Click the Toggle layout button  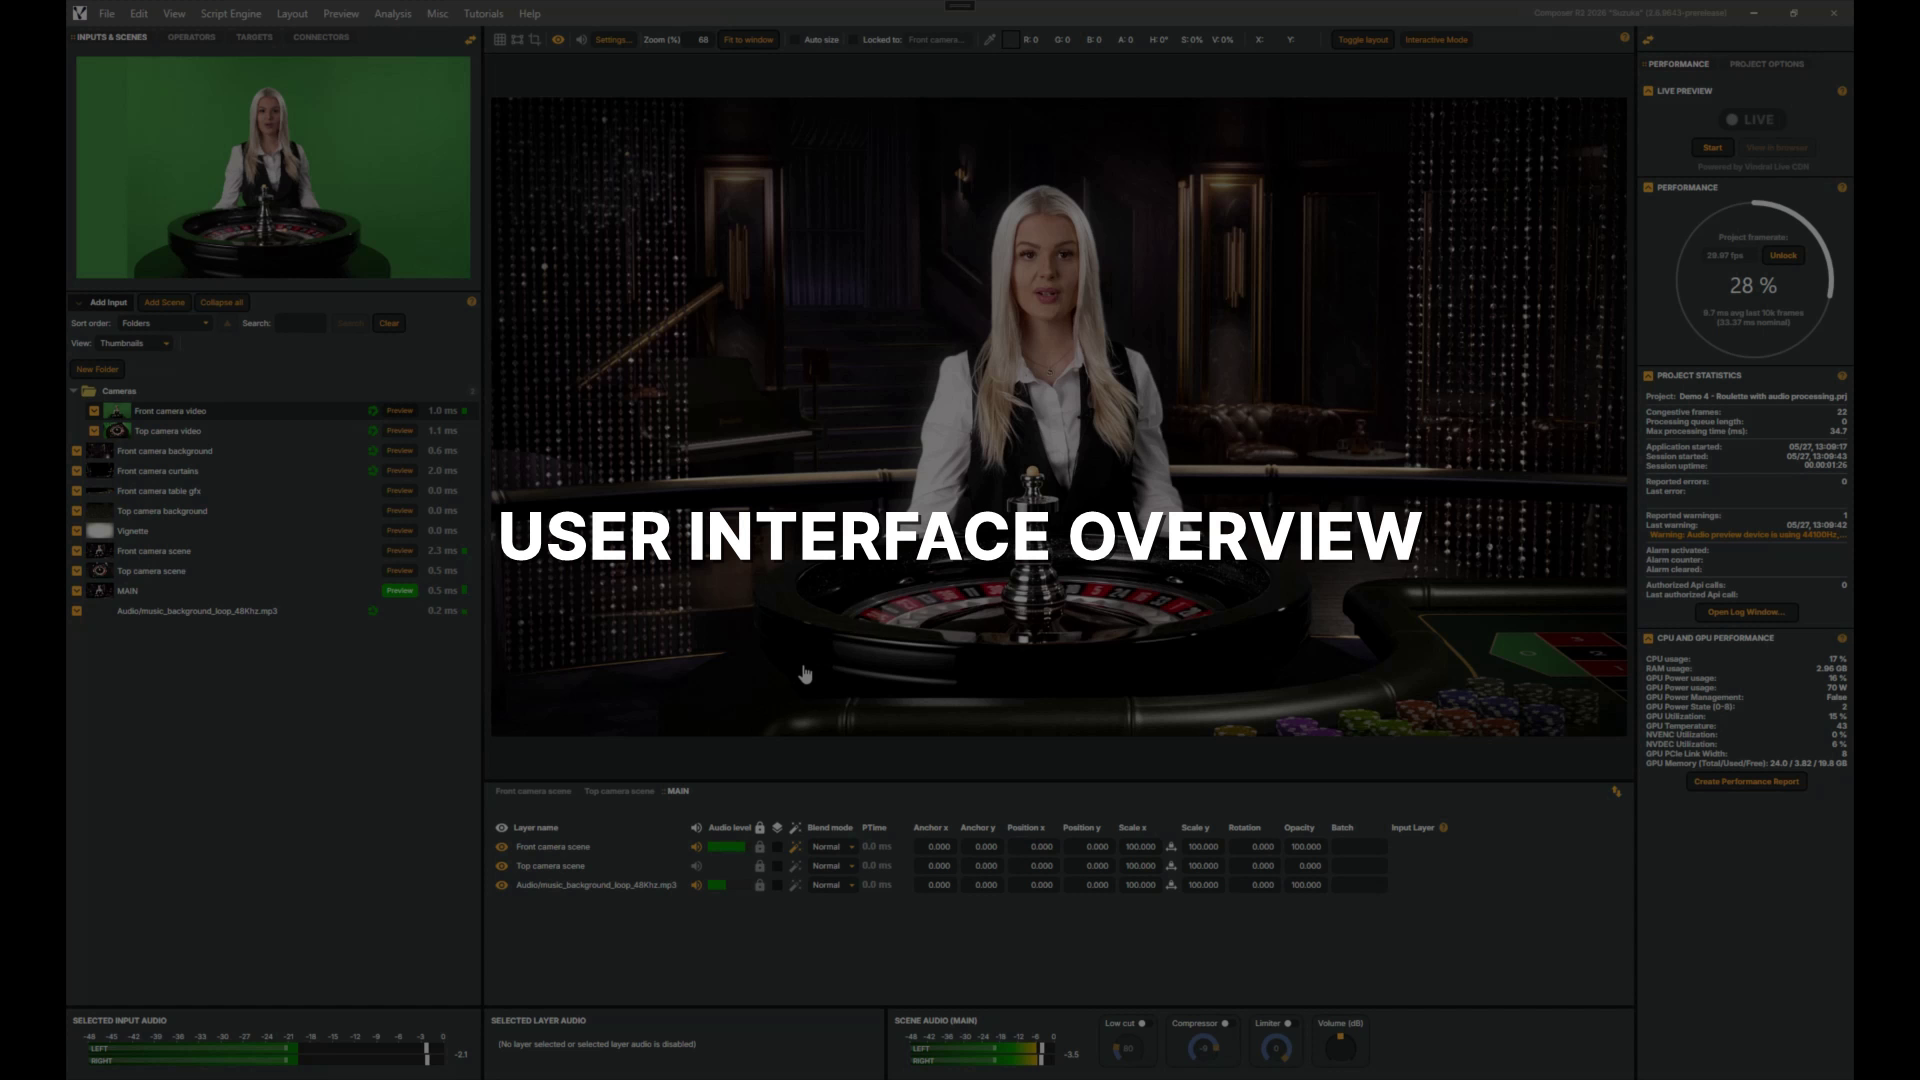(x=1363, y=40)
